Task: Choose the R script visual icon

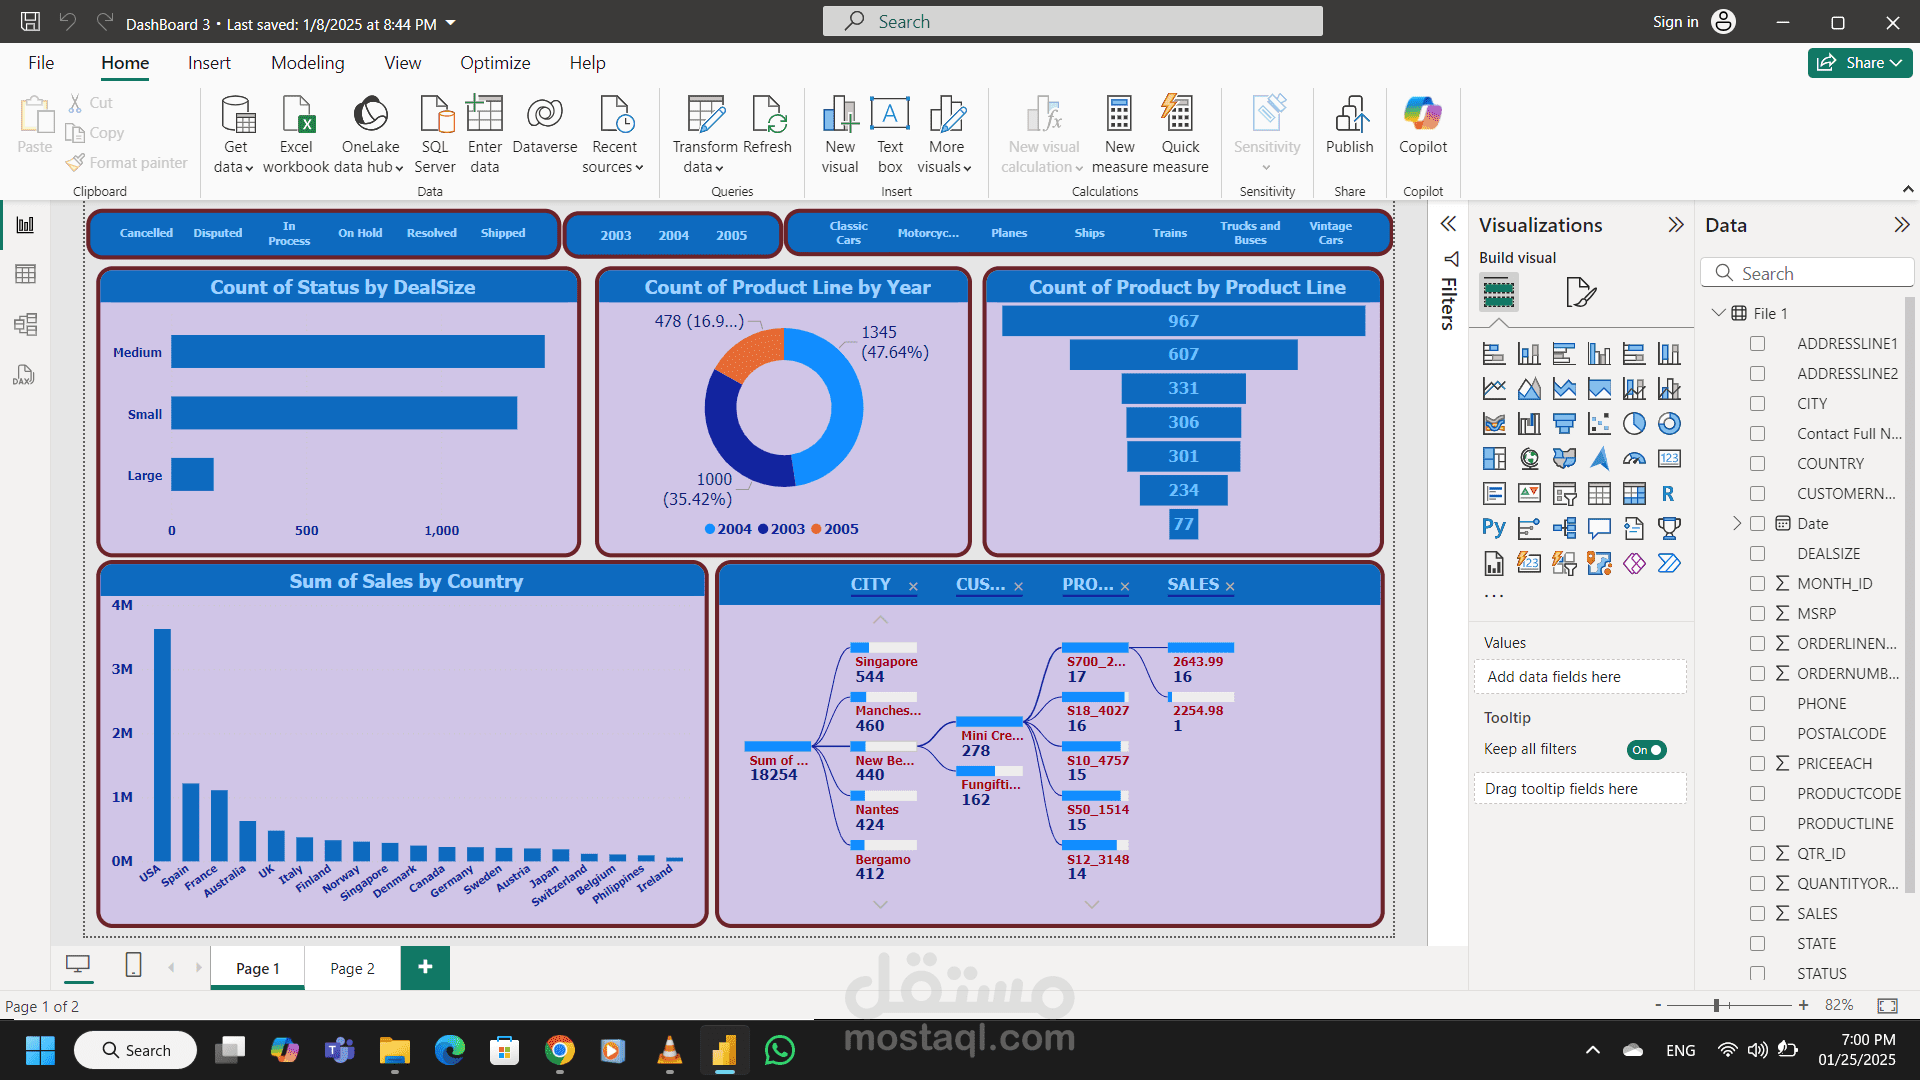Action: 1668,493
